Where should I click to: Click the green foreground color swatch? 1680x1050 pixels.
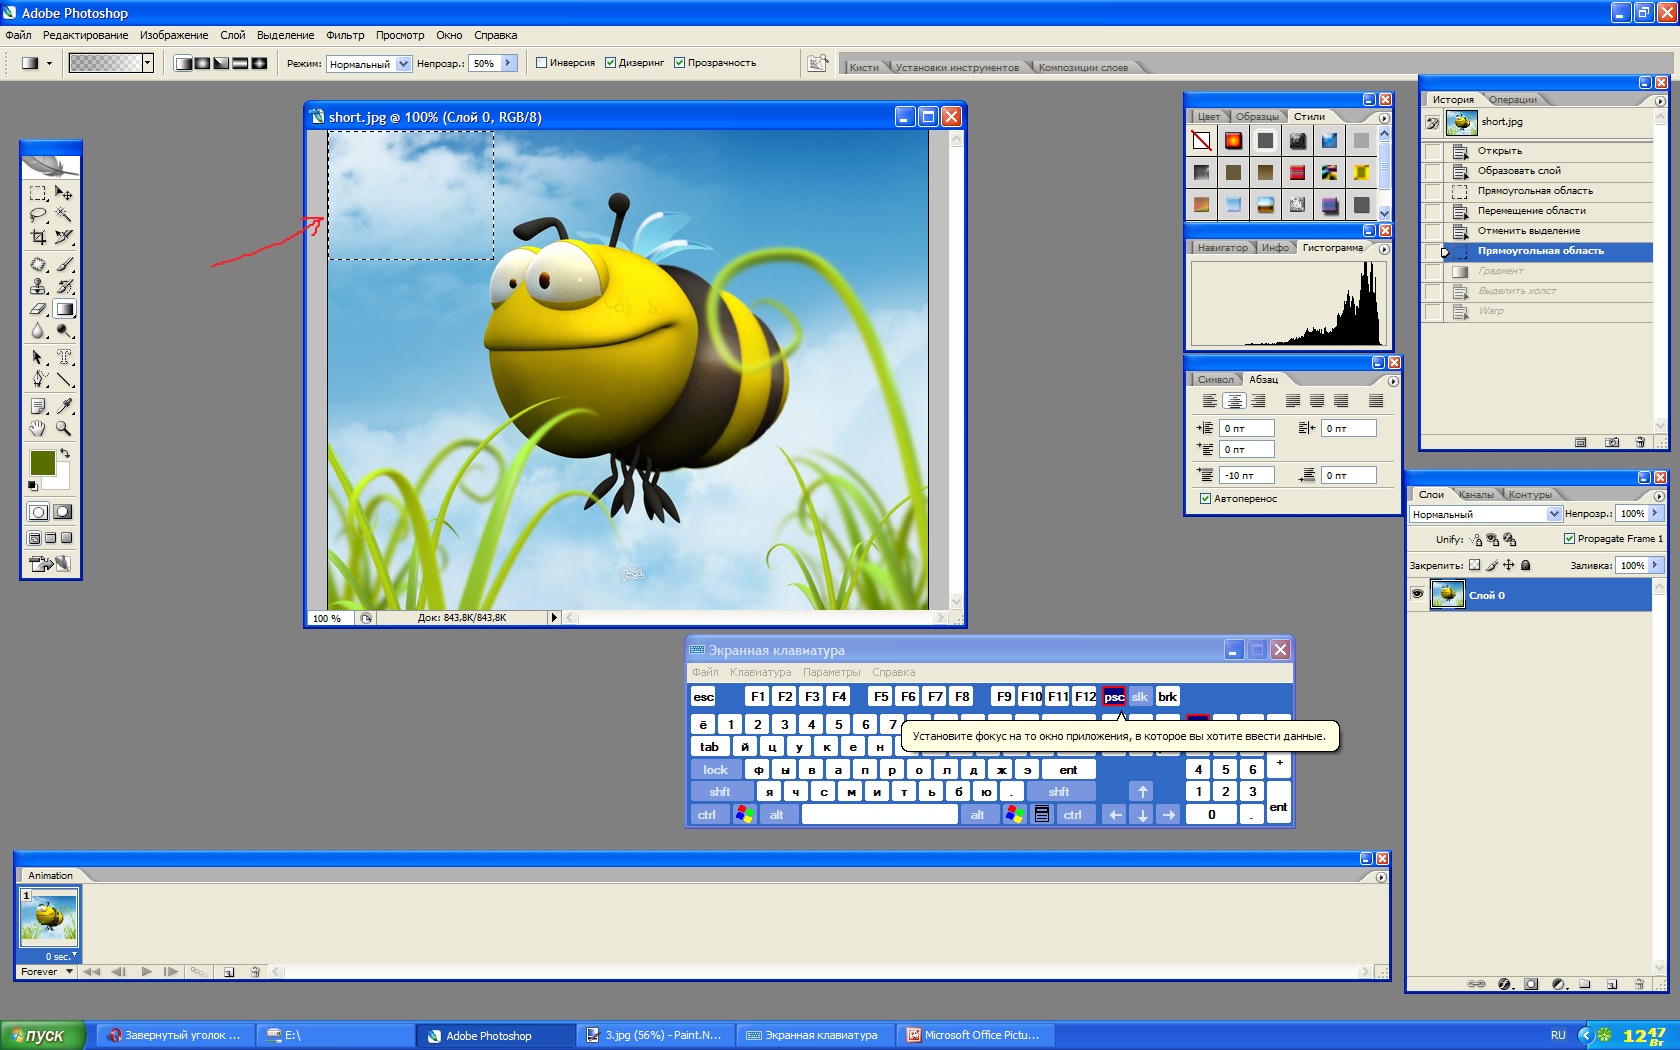coord(42,462)
